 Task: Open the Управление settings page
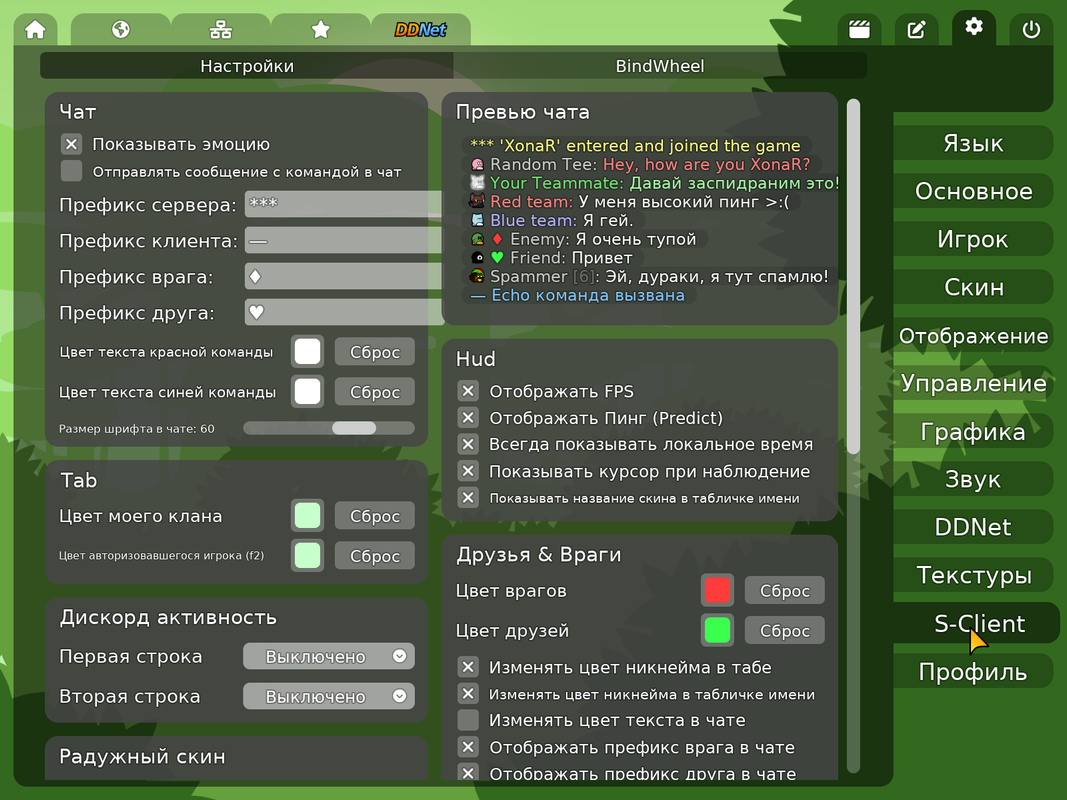point(973,383)
